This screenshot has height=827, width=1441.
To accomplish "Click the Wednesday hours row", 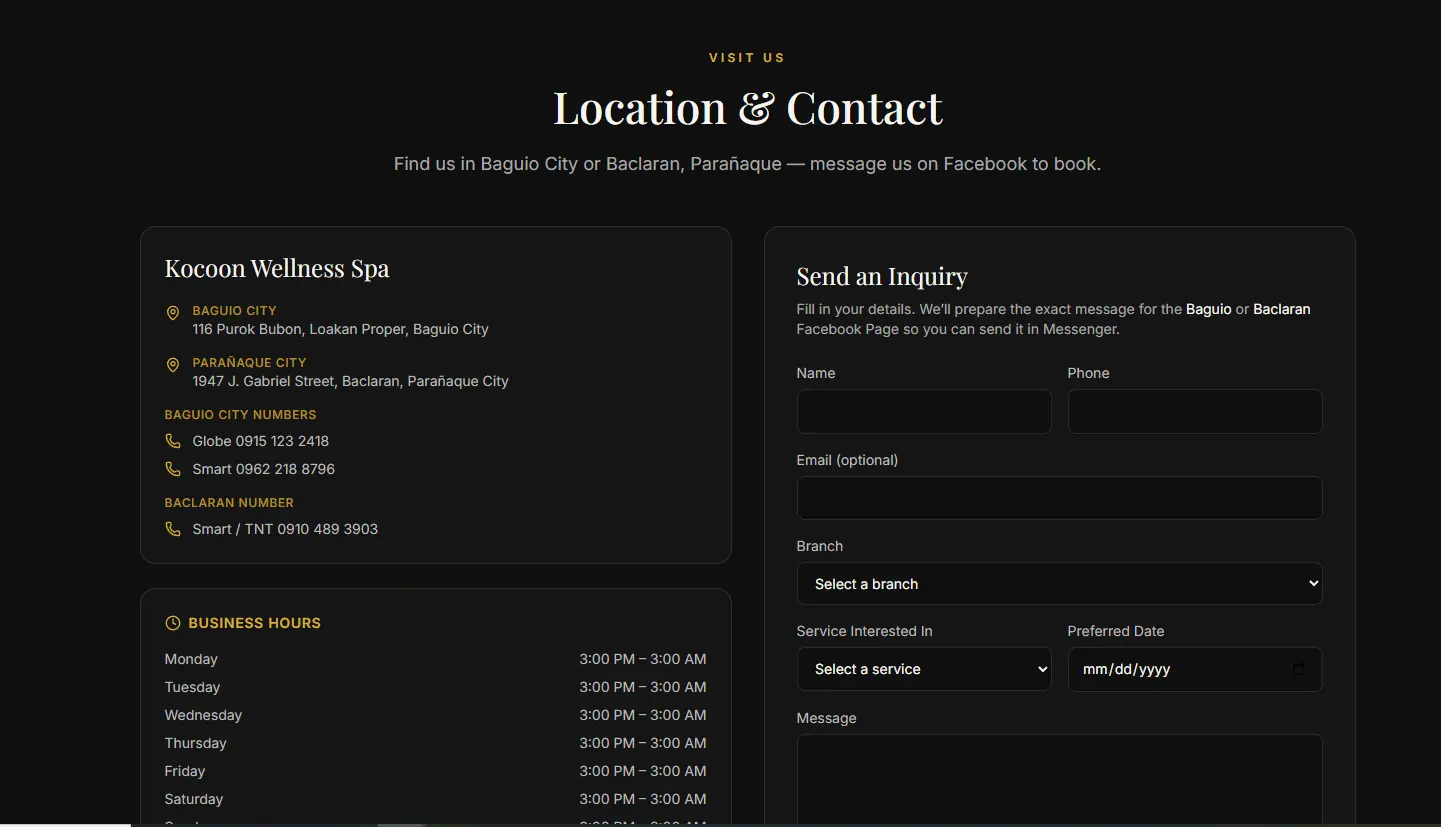I will [436, 715].
